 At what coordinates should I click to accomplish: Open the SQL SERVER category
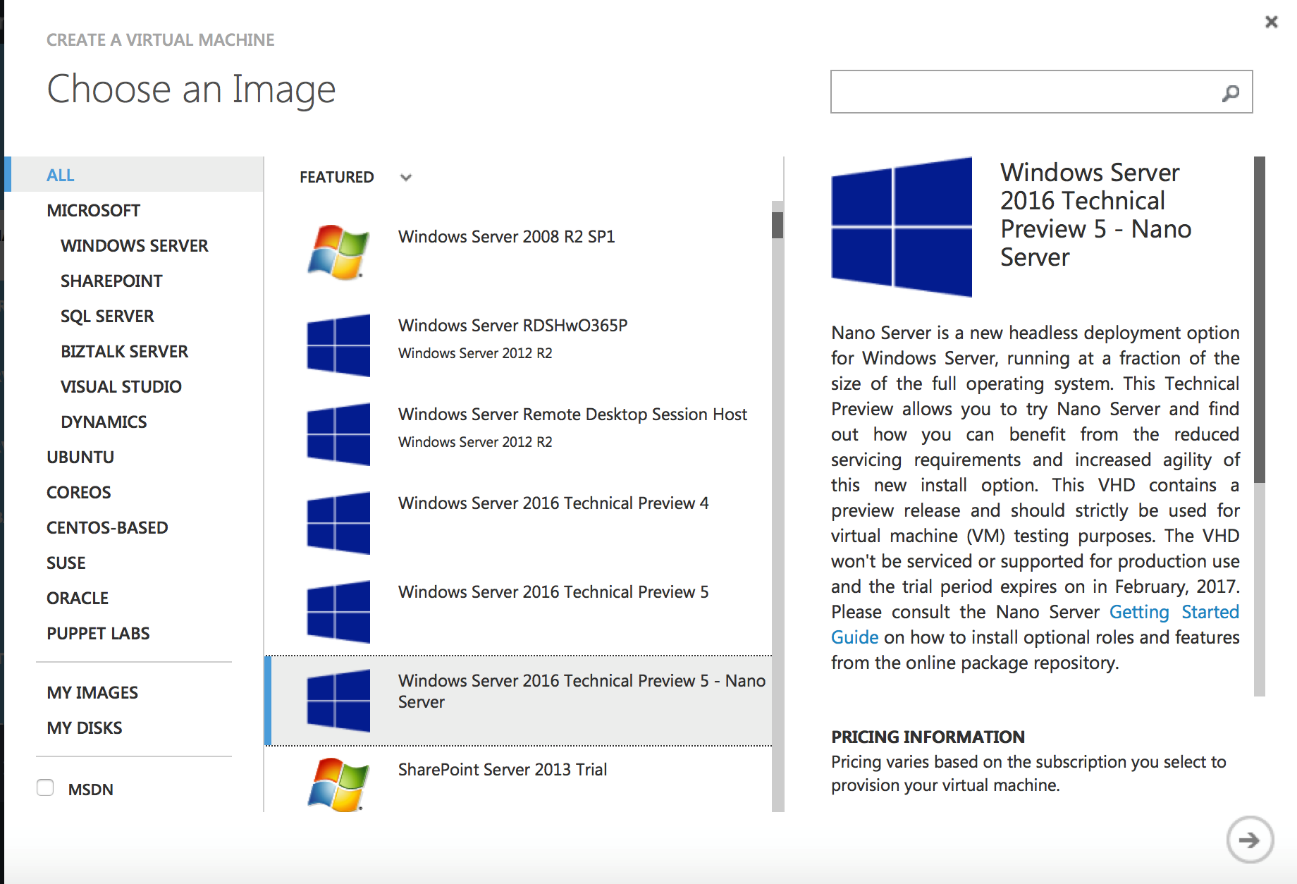click(x=107, y=316)
